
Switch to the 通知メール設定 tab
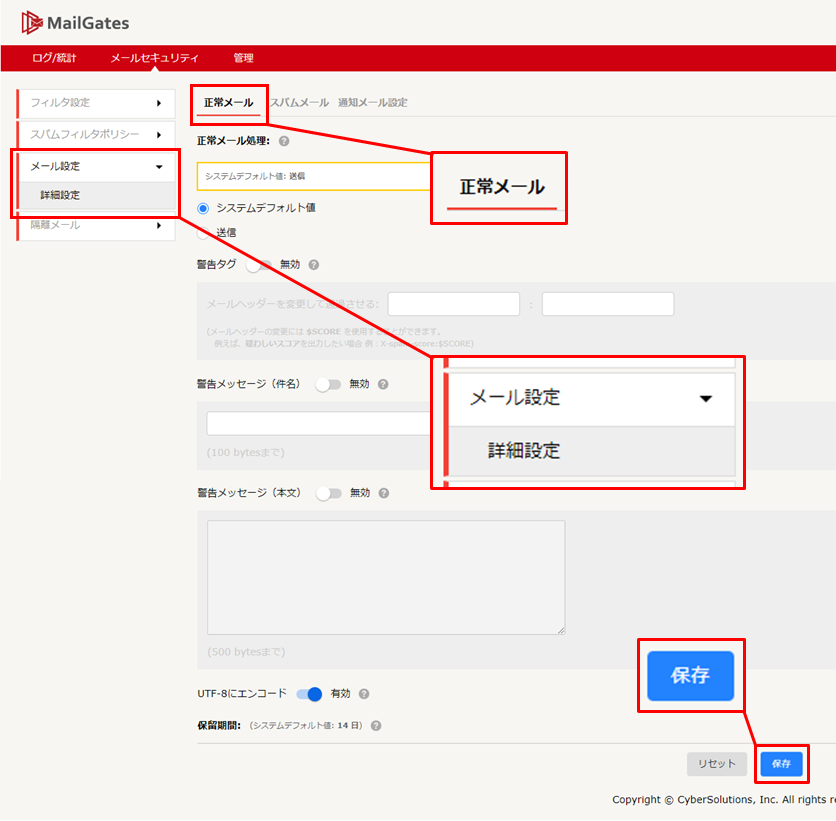click(x=373, y=102)
